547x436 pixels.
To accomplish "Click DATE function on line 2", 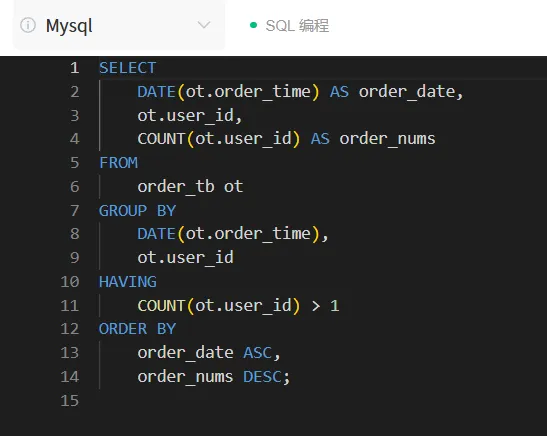I will [156, 92].
